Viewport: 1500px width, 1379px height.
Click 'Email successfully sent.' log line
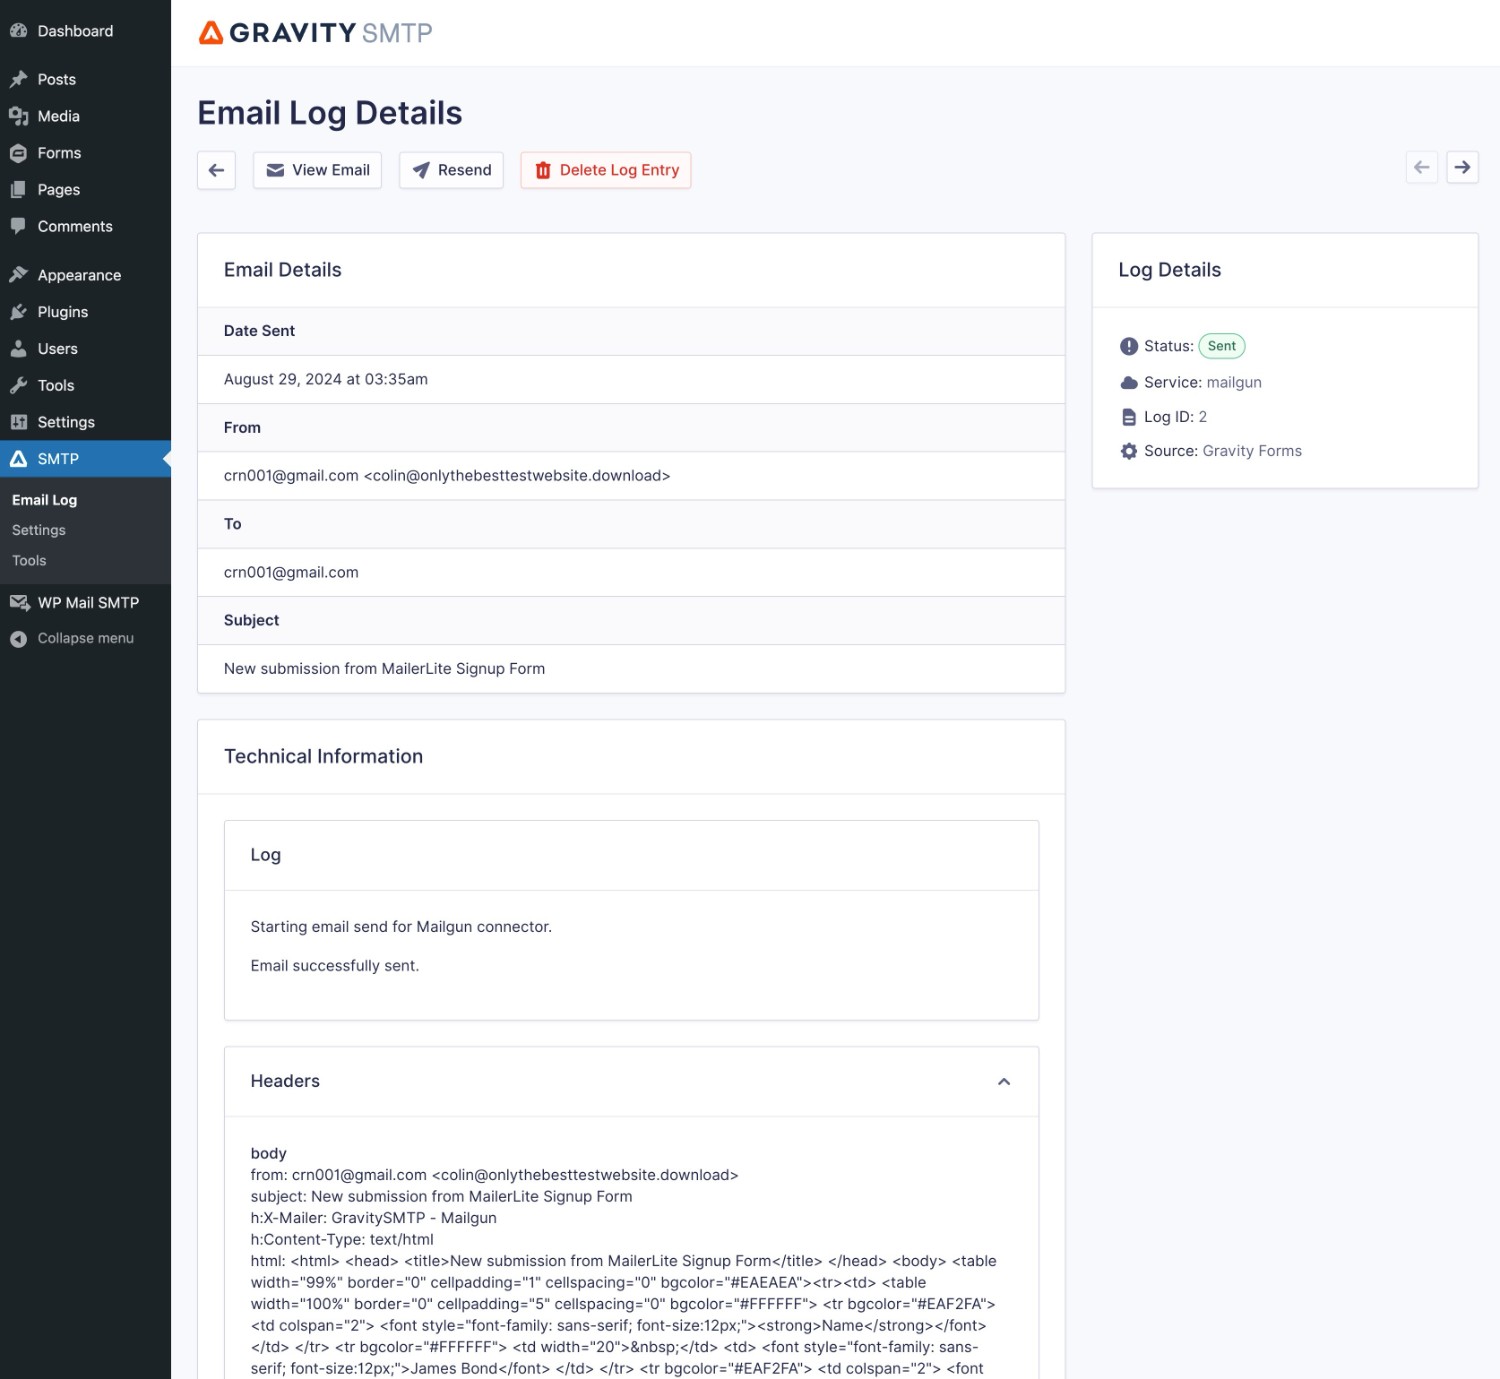(x=335, y=966)
